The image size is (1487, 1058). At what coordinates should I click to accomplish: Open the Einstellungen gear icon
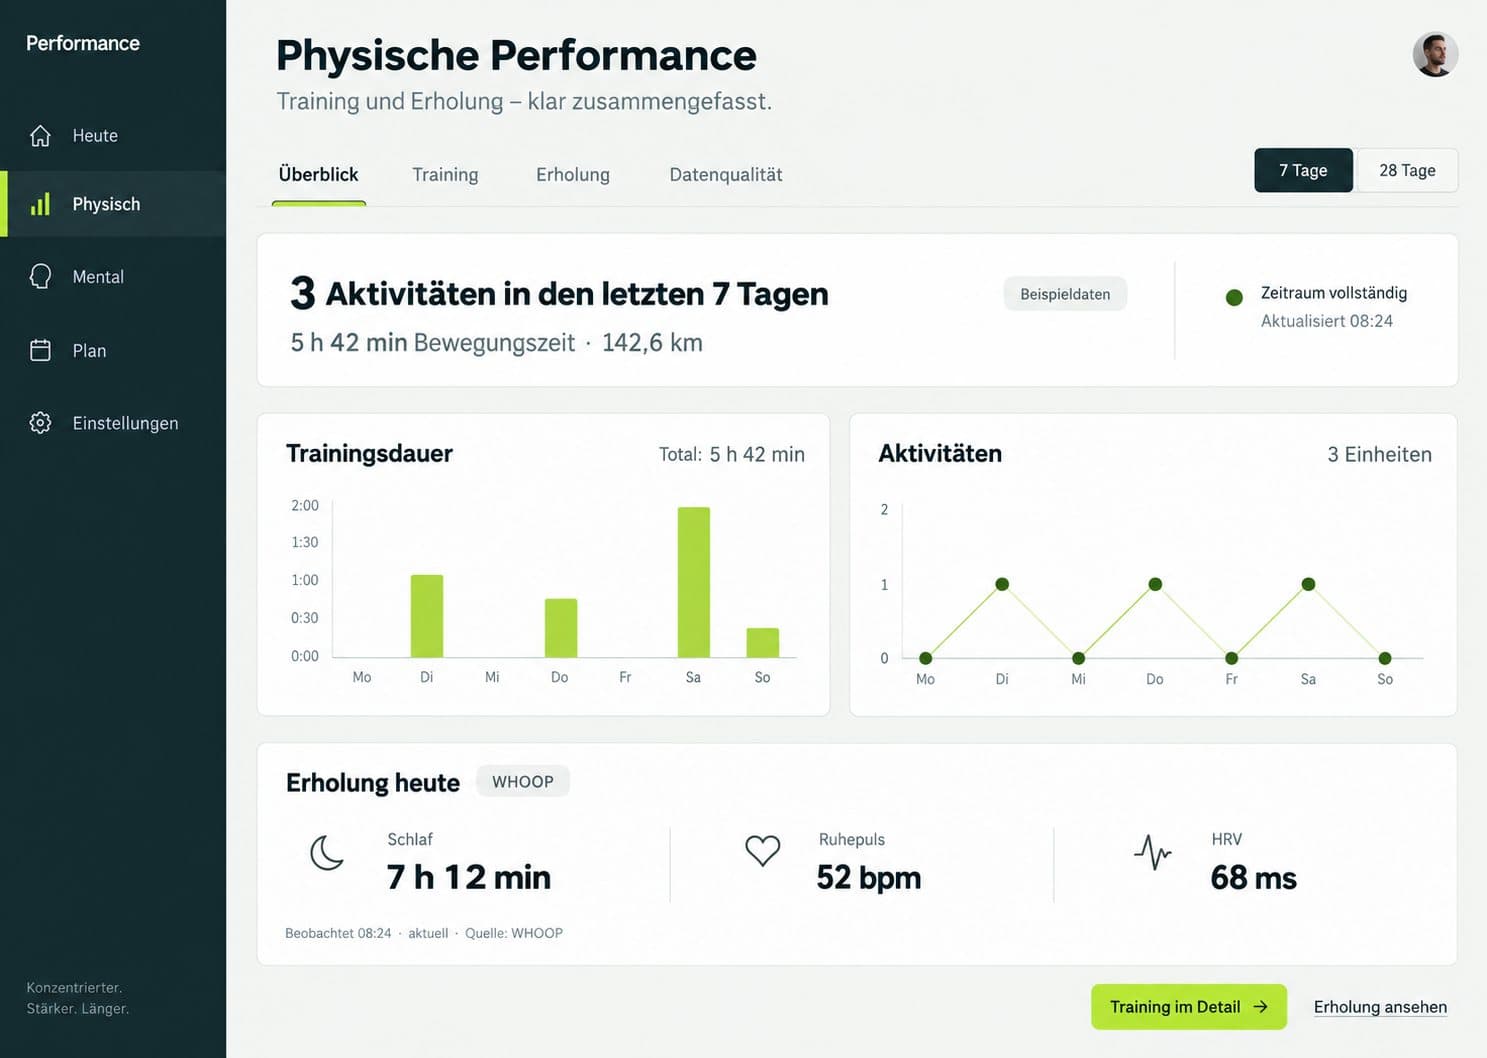coord(40,423)
